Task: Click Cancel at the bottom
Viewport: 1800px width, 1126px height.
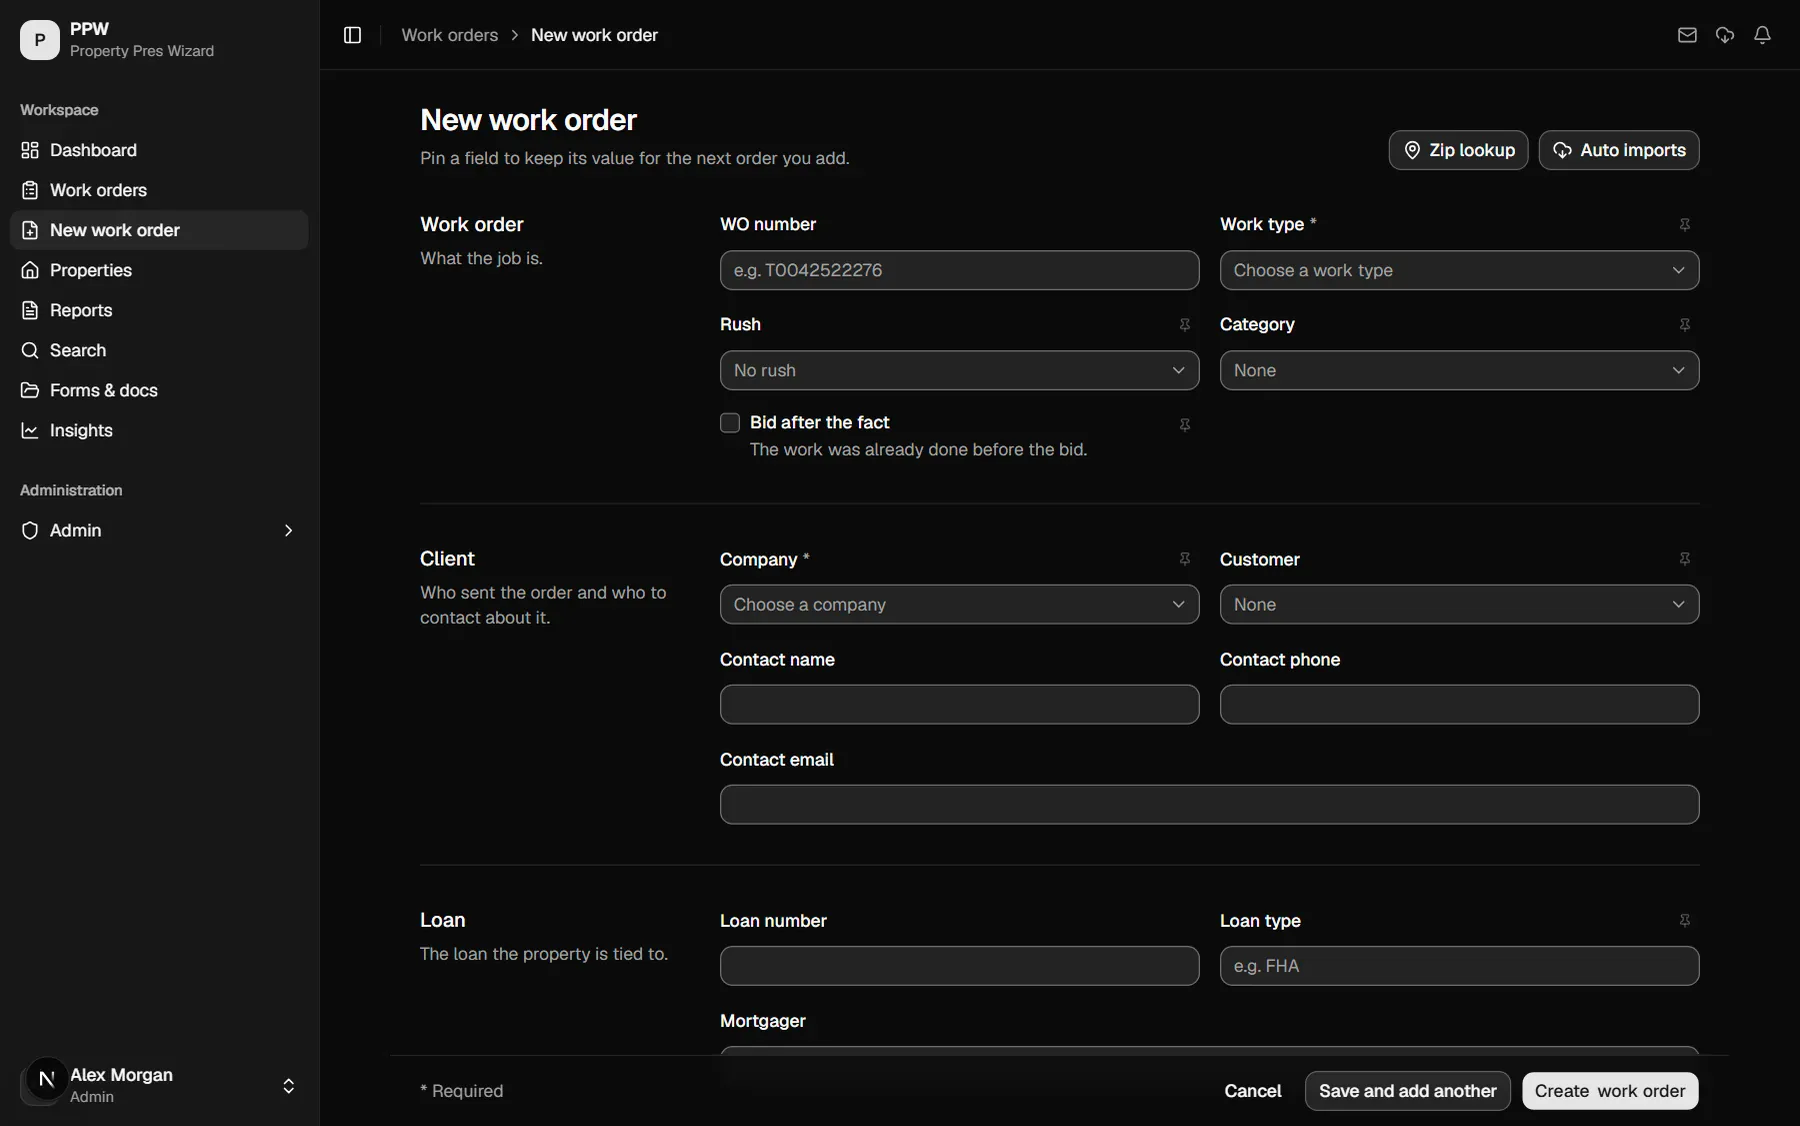Action: click(x=1253, y=1091)
